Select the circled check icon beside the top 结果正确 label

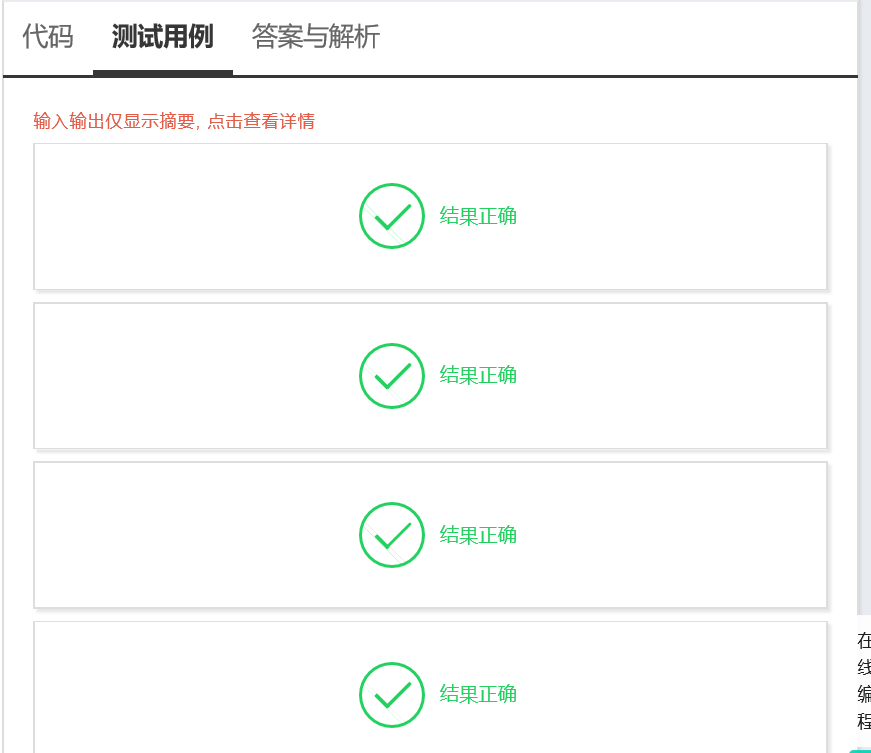click(391, 216)
